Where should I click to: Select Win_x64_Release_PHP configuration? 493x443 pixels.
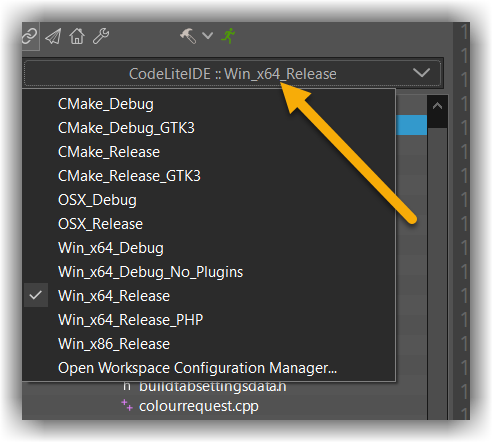(209, 320)
